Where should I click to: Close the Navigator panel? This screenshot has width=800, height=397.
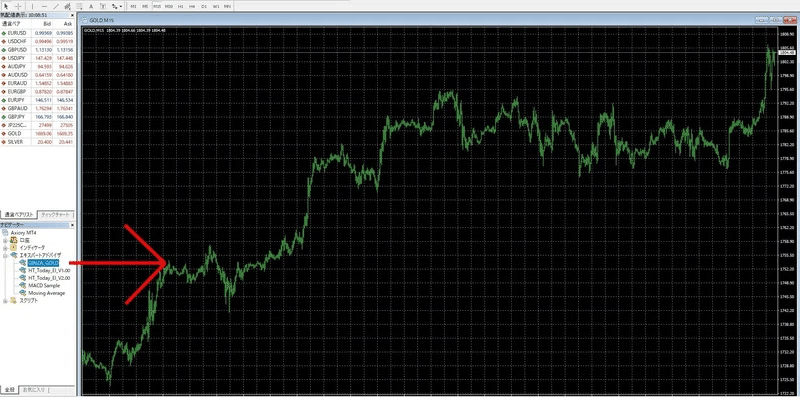(72, 225)
